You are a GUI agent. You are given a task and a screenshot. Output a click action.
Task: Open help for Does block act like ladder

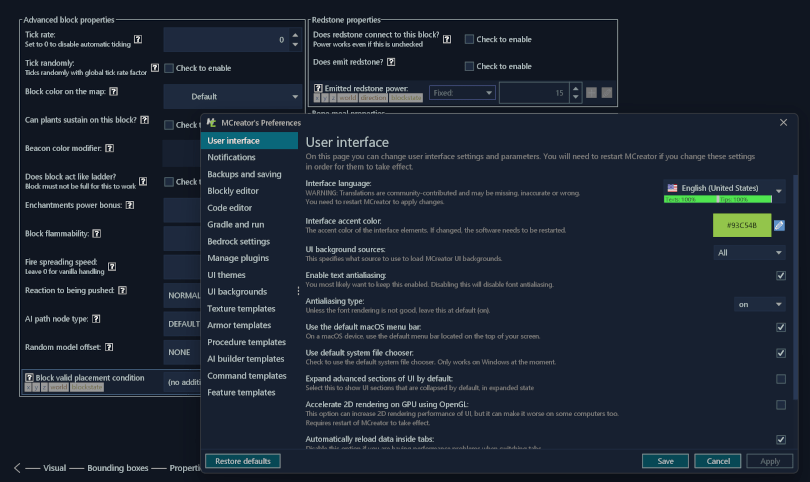click(x=143, y=181)
